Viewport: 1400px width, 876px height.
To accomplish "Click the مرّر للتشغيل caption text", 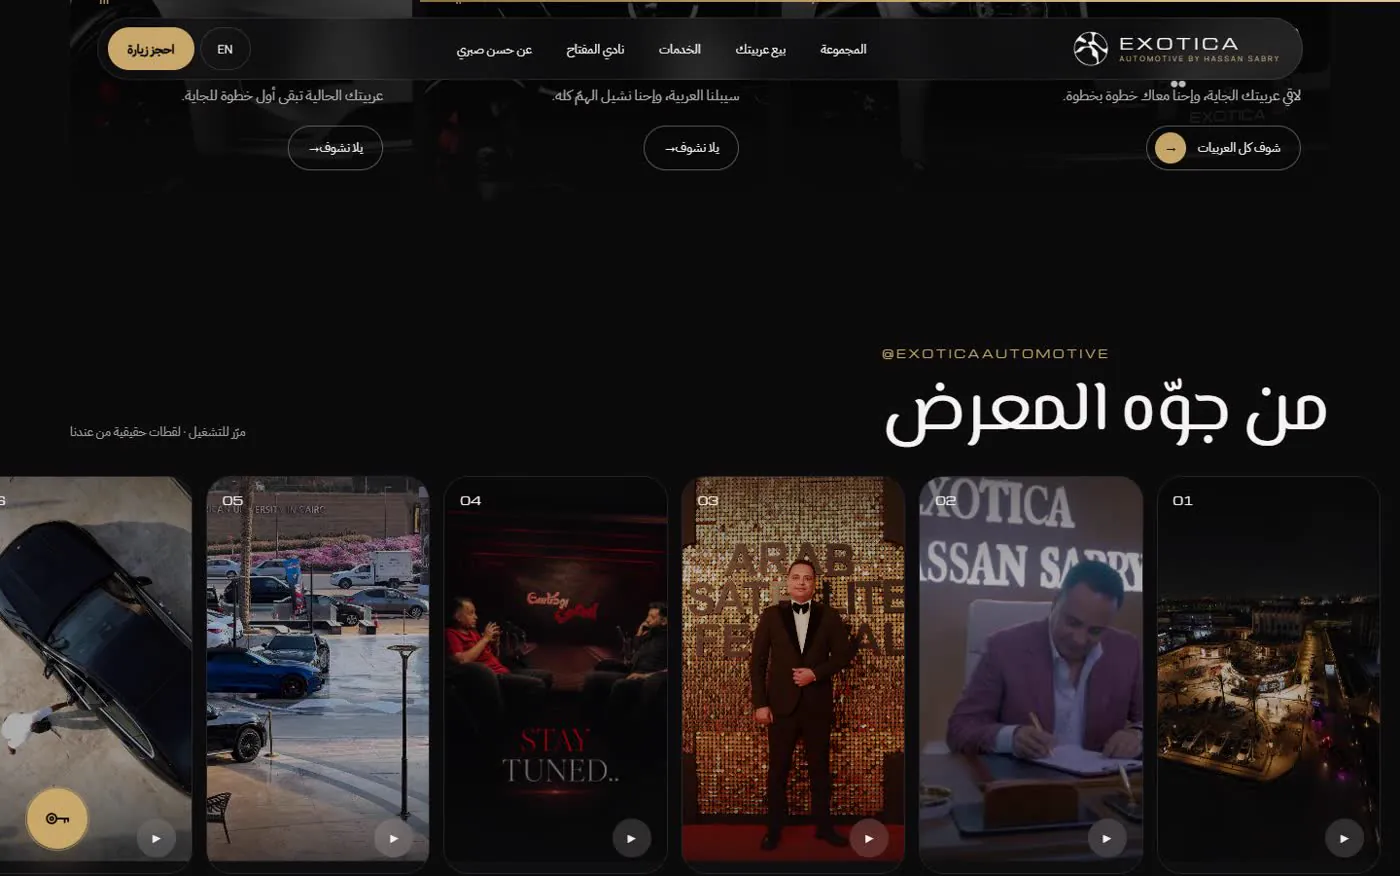I will [x=158, y=432].
